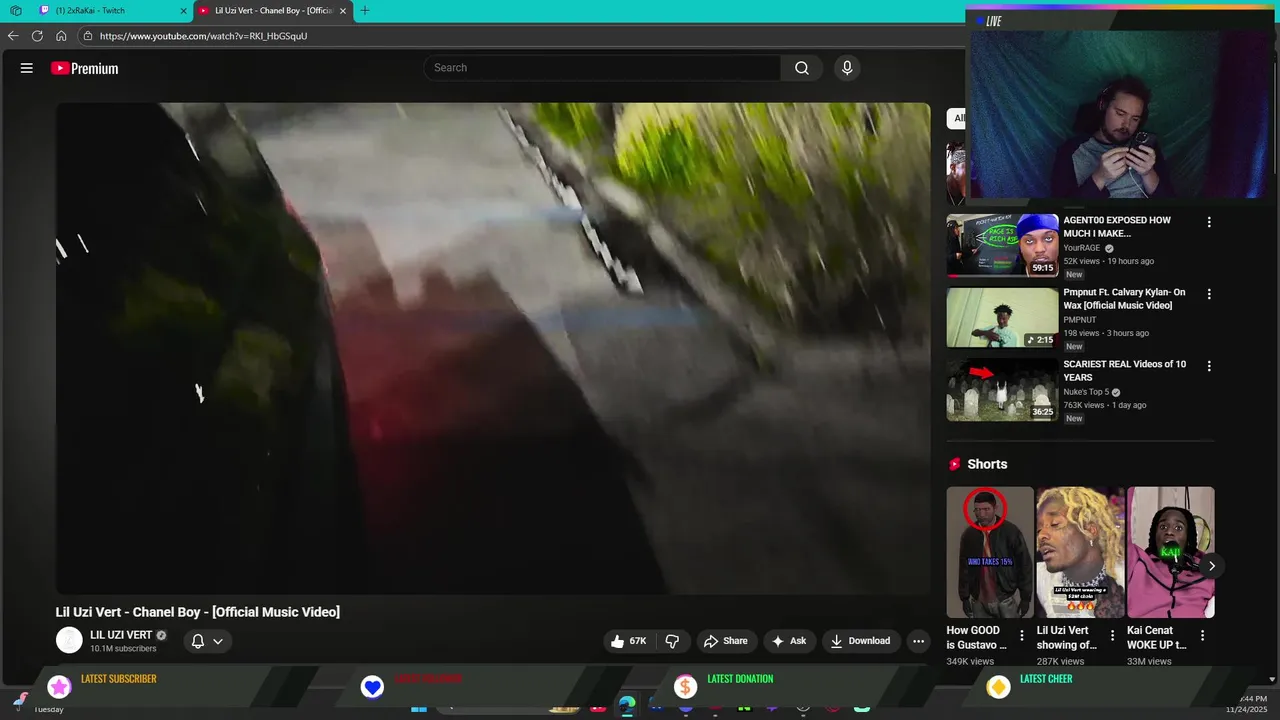The height and width of the screenshot is (720, 1280).
Task: Click the YouTube Premium logo
Action: (85, 68)
